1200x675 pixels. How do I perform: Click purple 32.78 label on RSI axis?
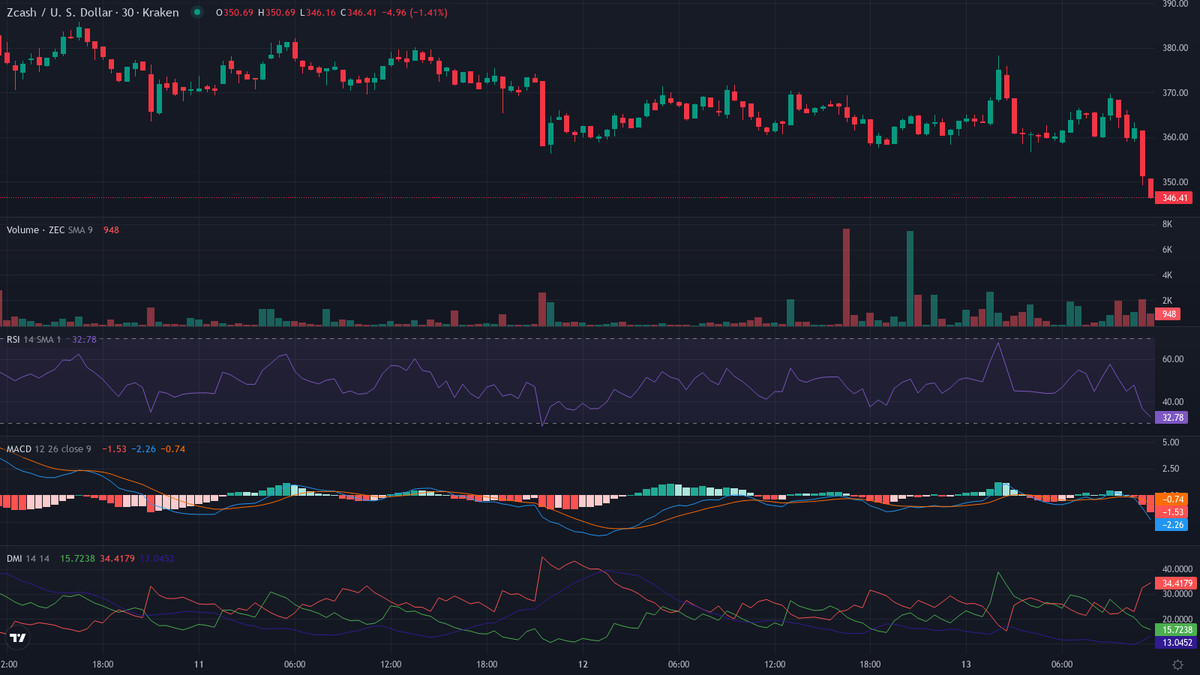pos(1171,417)
